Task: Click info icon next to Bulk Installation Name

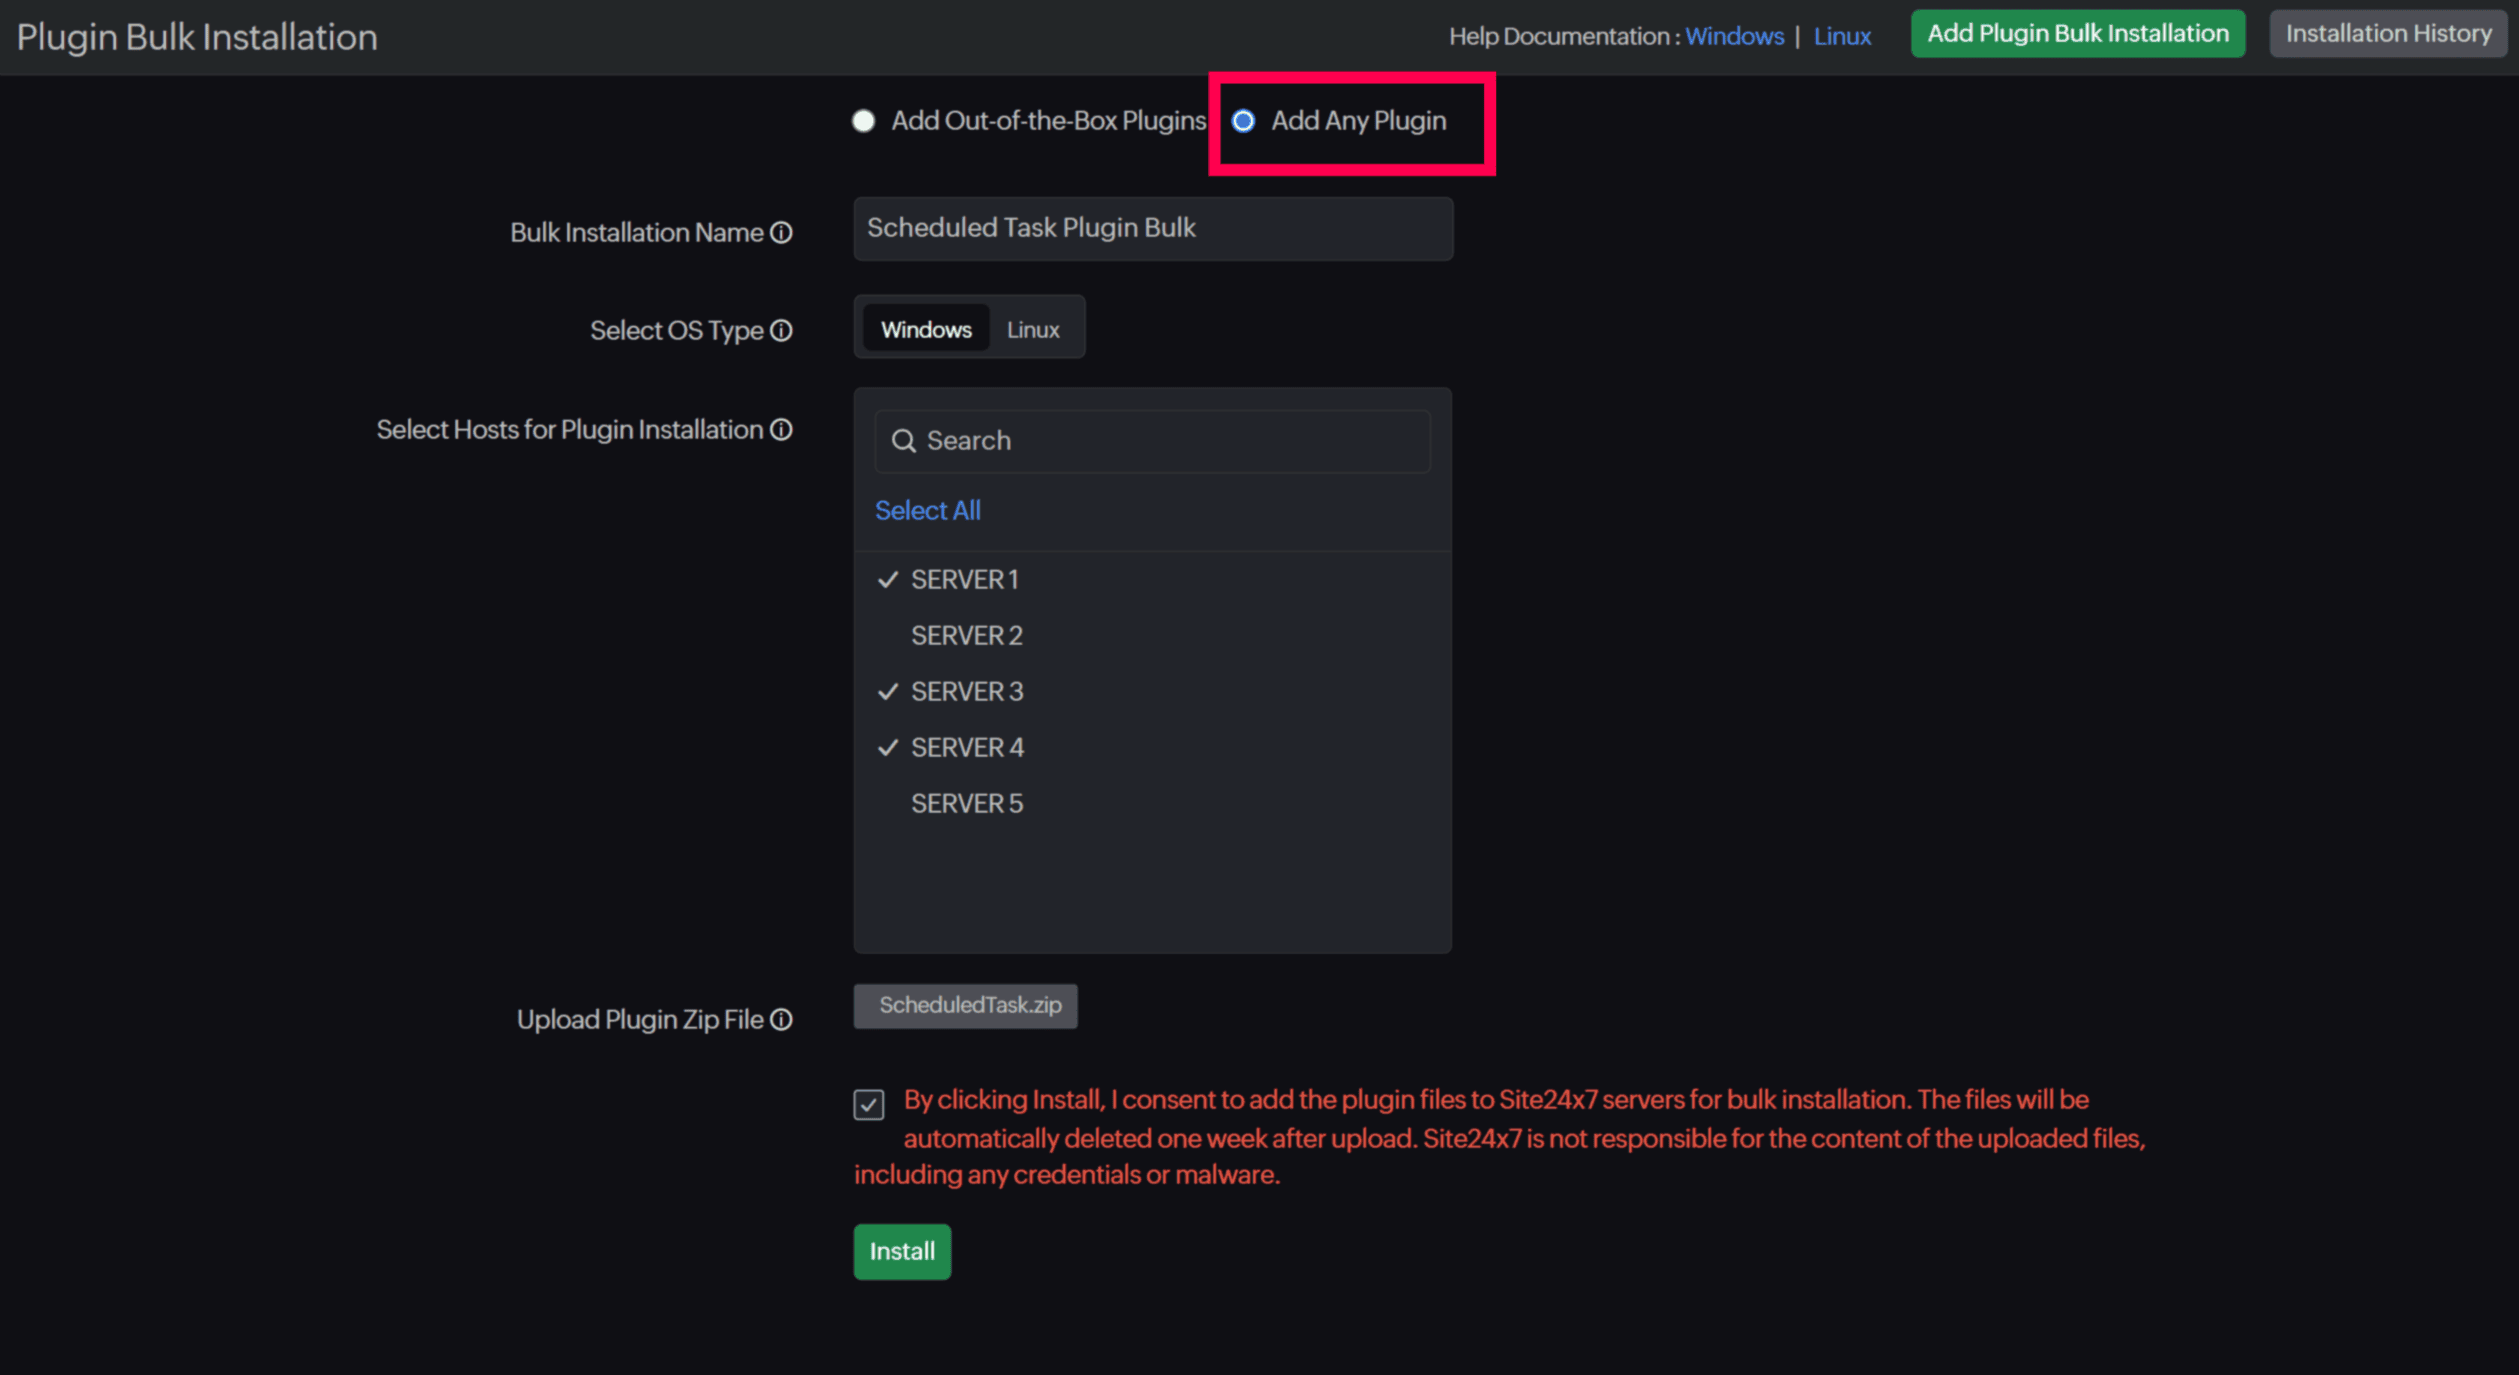Action: [781, 233]
